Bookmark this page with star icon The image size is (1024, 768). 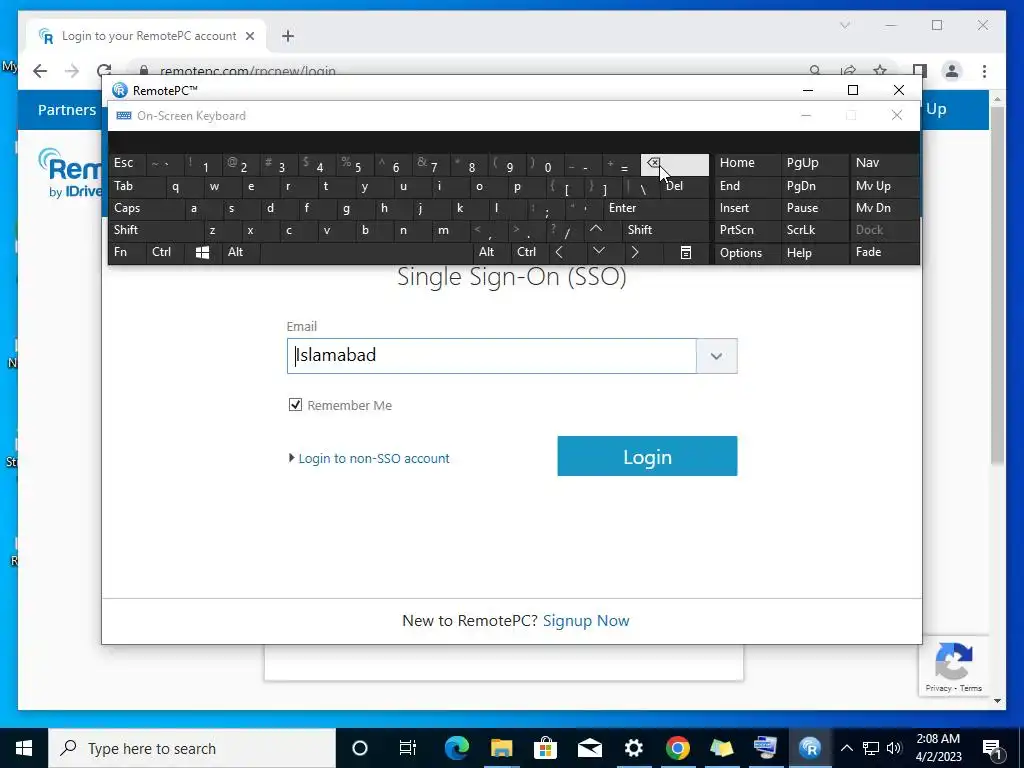(x=880, y=71)
